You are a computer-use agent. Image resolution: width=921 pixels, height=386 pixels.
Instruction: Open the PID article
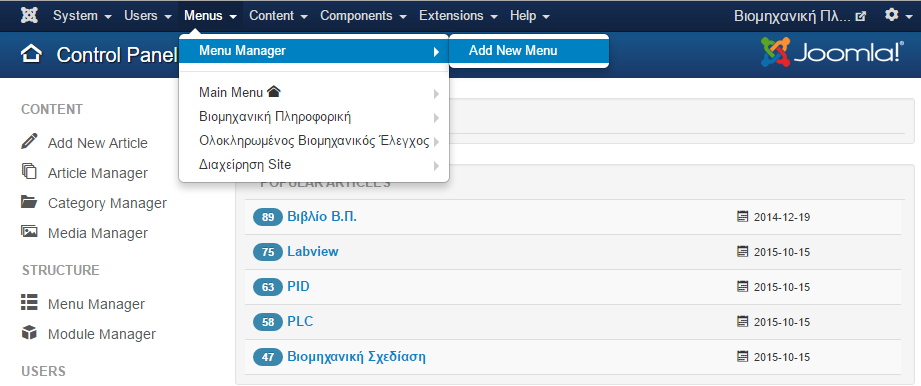point(298,287)
